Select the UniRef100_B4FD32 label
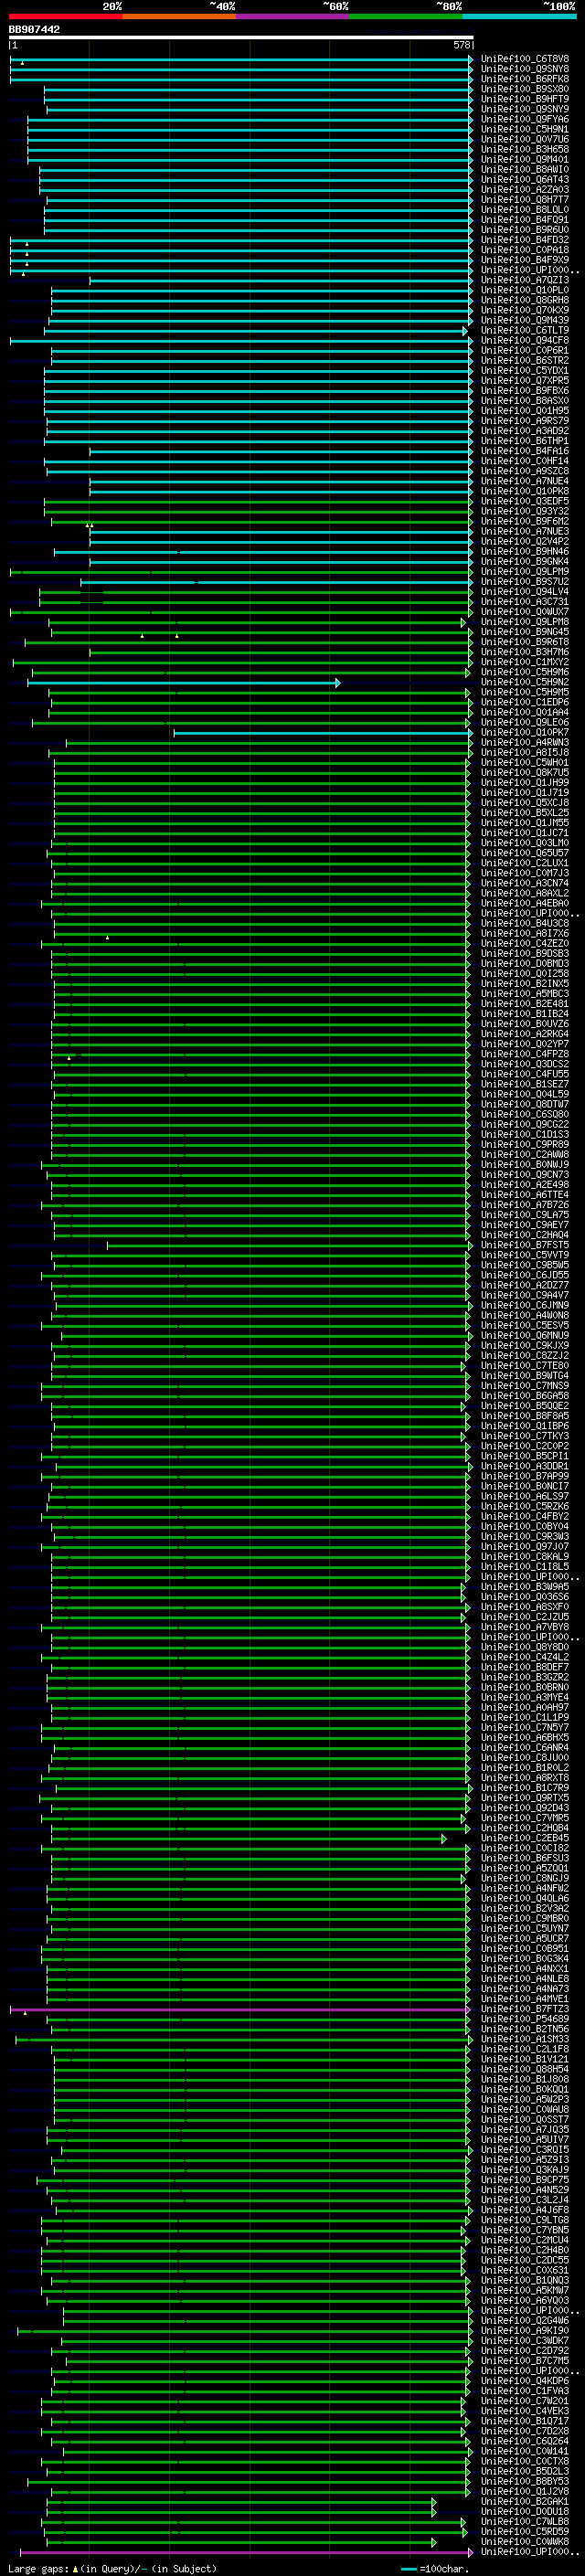Image resolution: width=585 pixels, height=2576 pixels. (x=525, y=240)
